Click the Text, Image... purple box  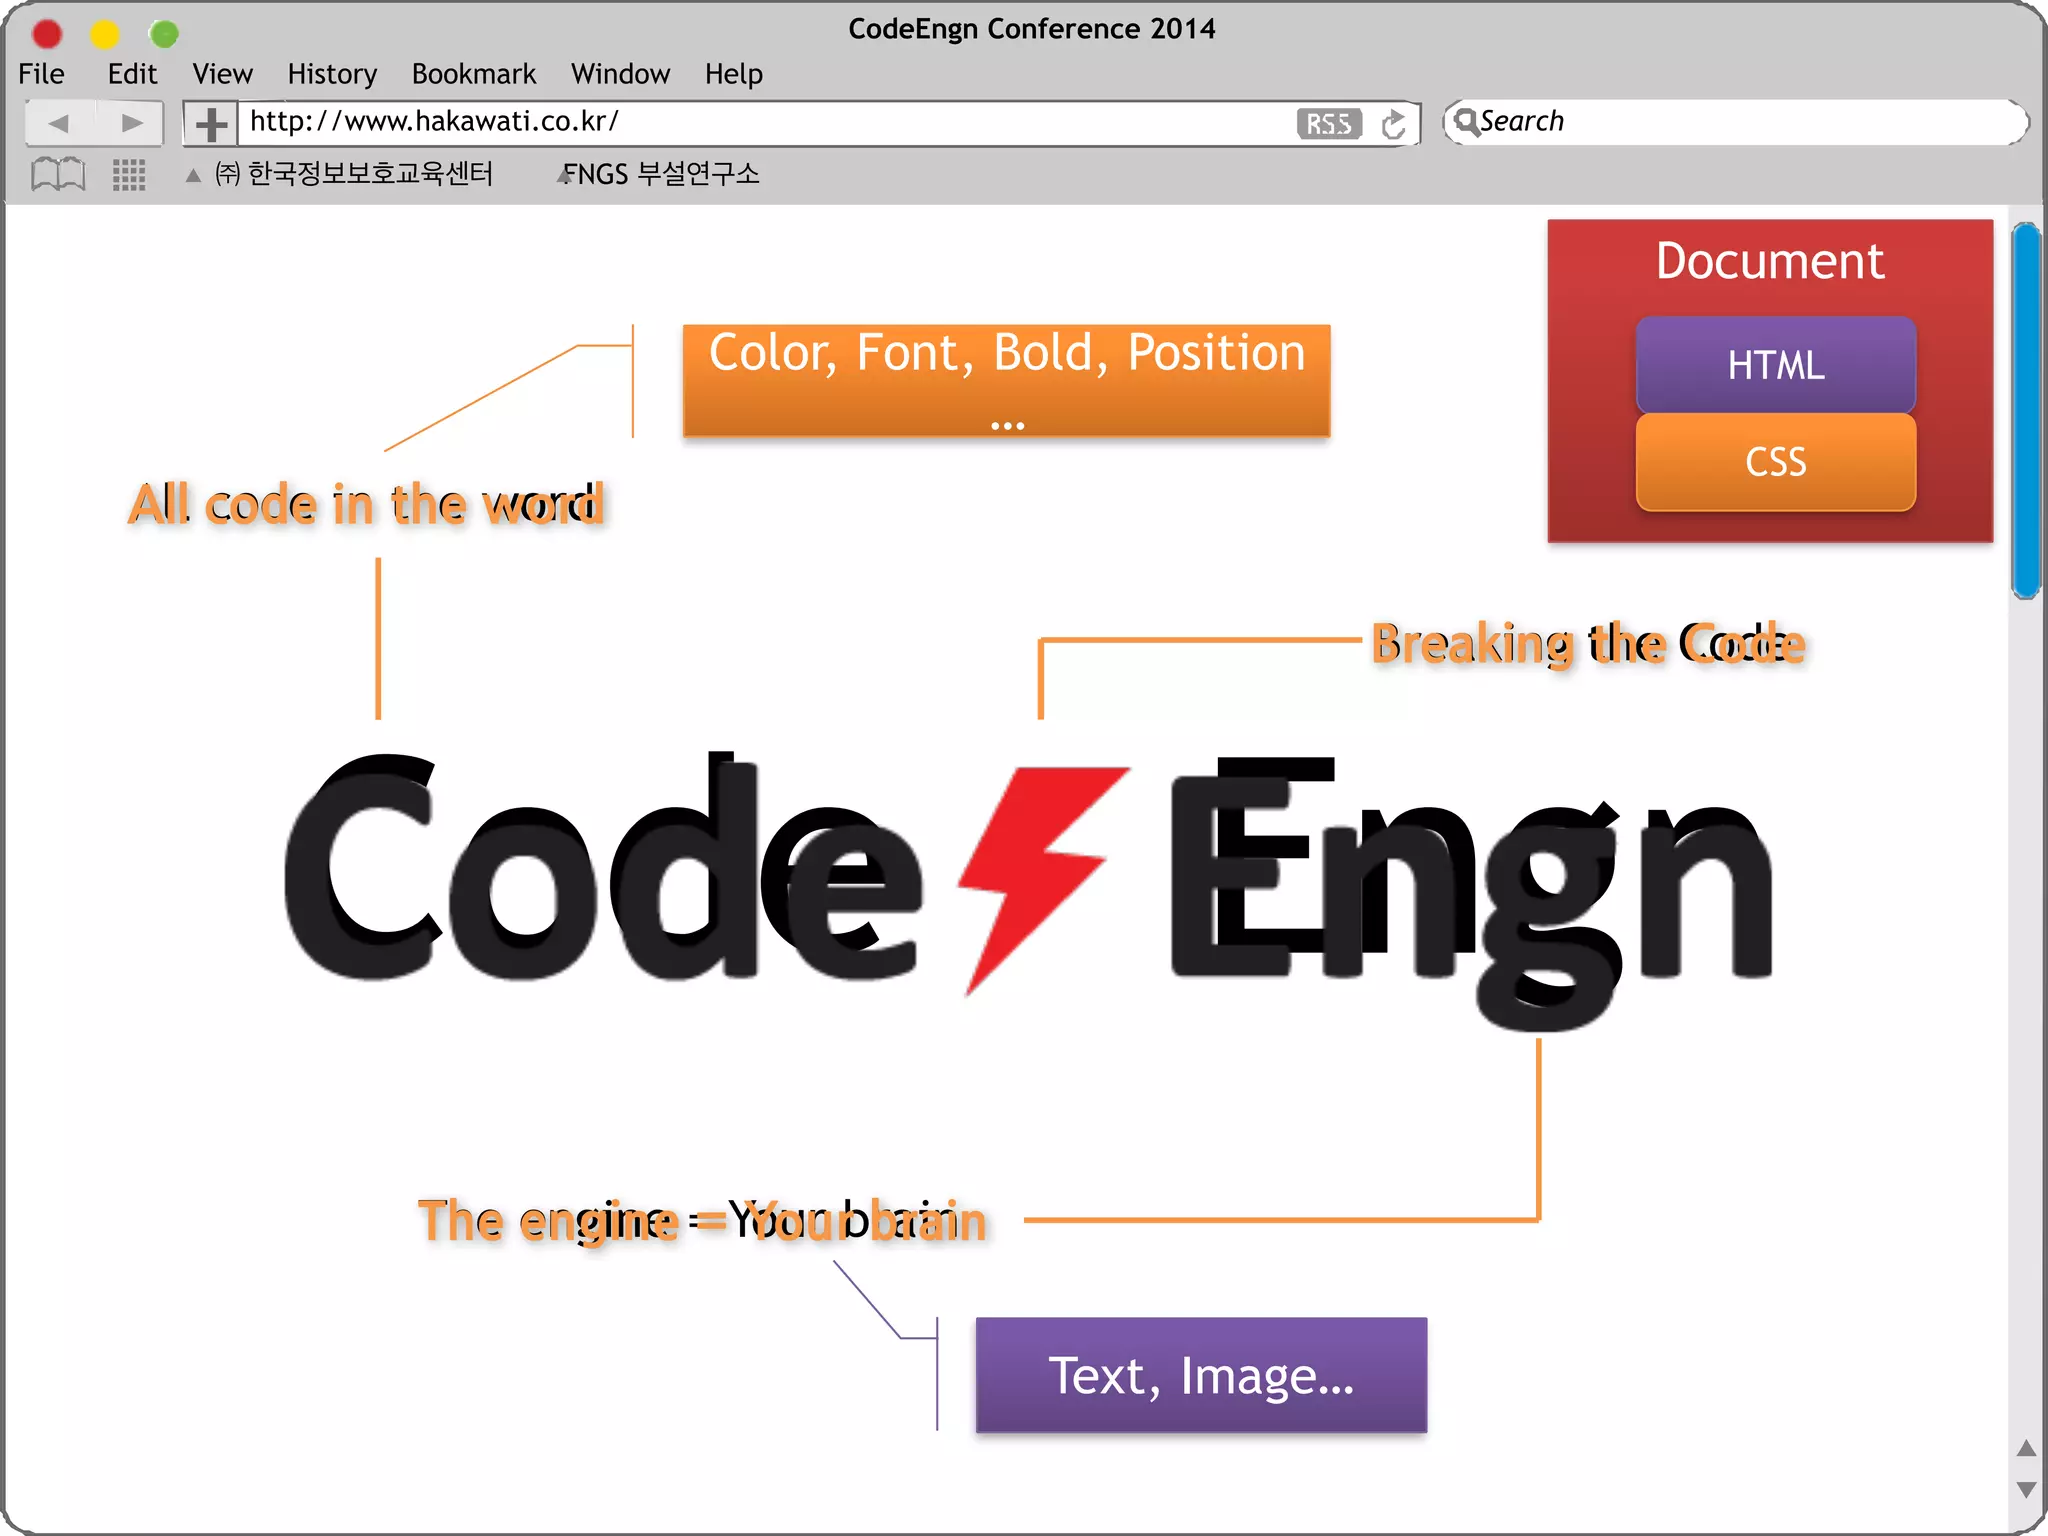(x=1200, y=1375)
